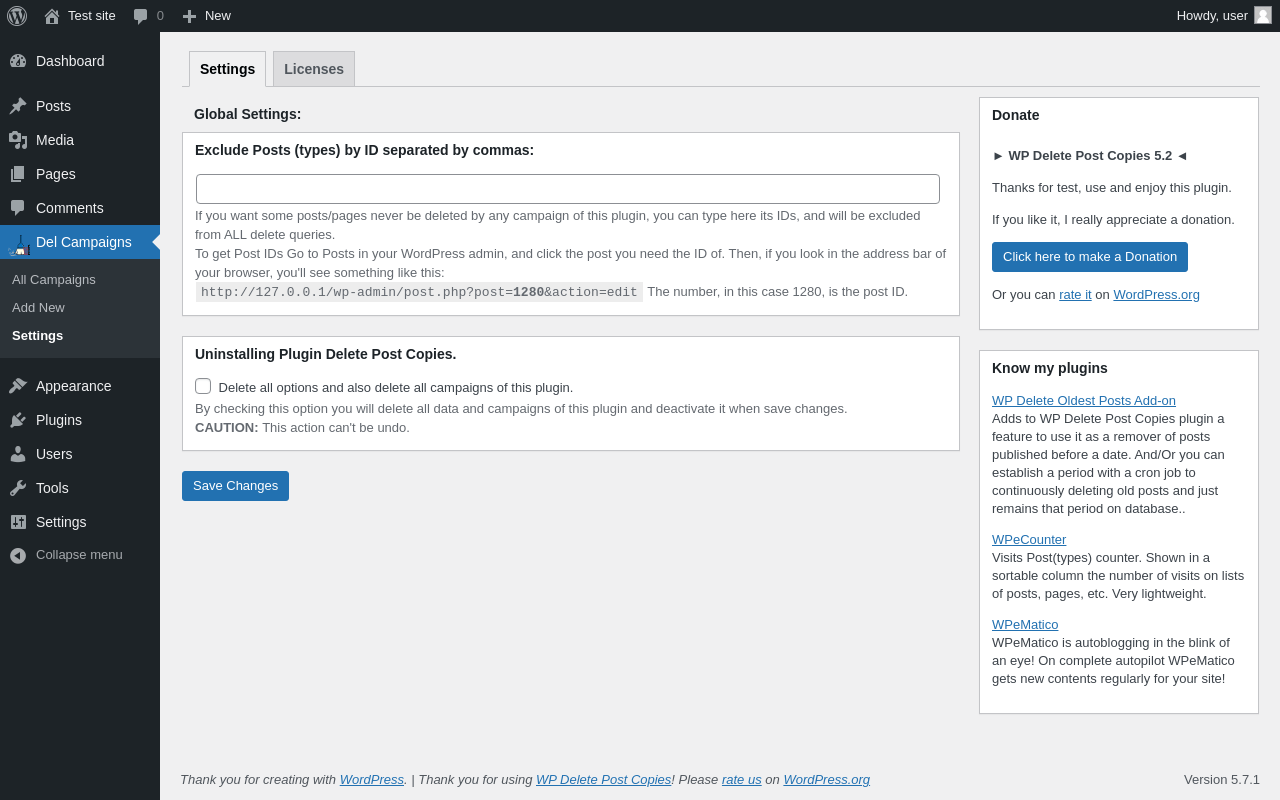
Task: Click the Users person icon
Action: [x=18, y=454]
